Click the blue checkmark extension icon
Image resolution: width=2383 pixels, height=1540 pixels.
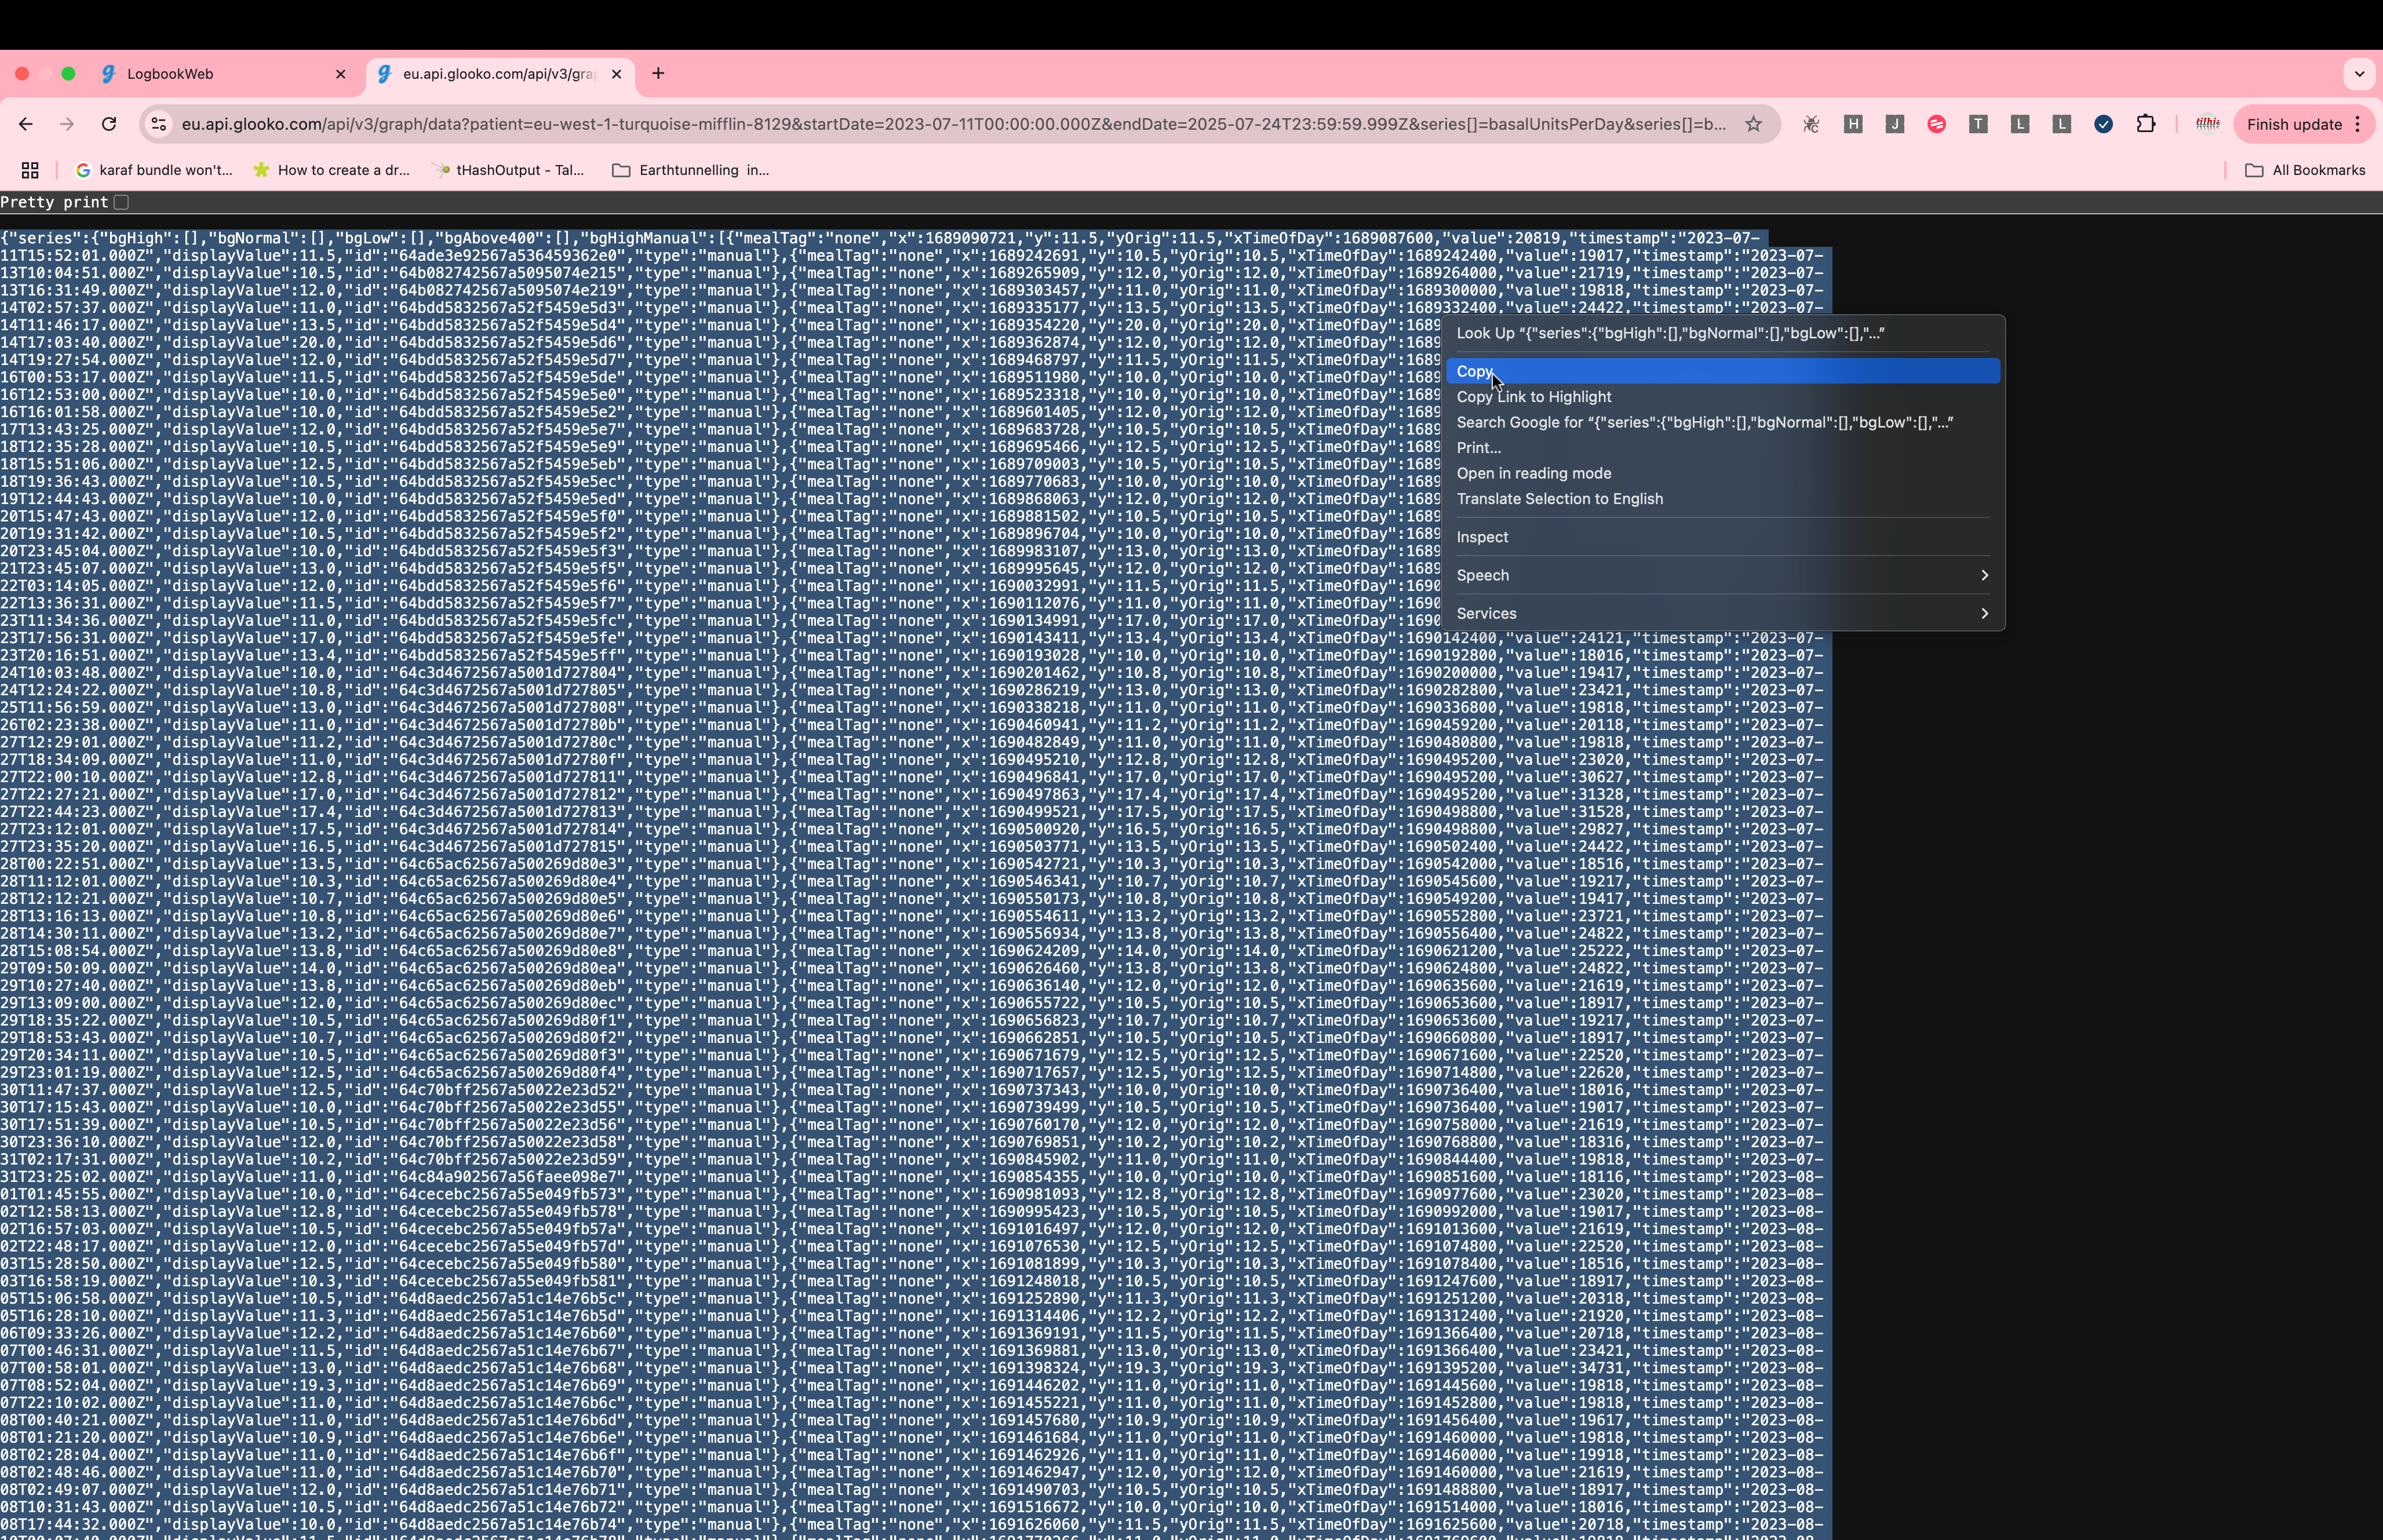click(x=2103, y=124)
